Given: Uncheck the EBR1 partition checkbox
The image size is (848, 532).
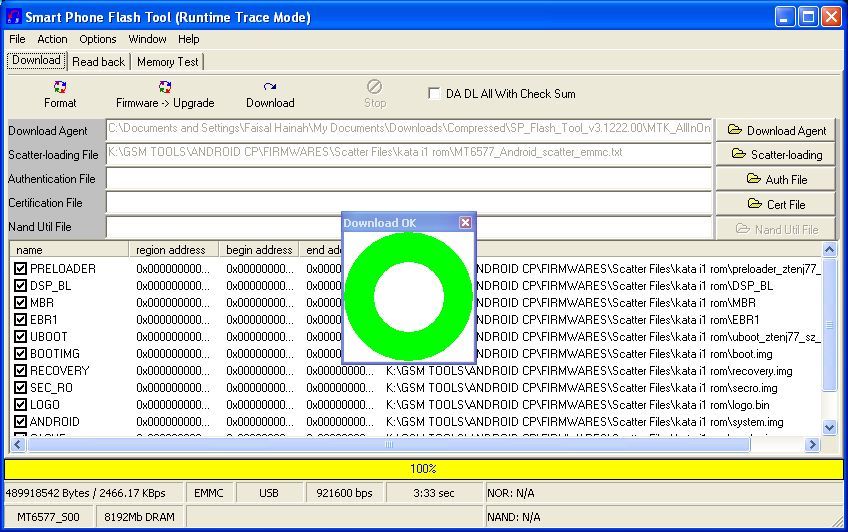Looking at the screenshot, I should pyautogui.click(x=20, y=320).
